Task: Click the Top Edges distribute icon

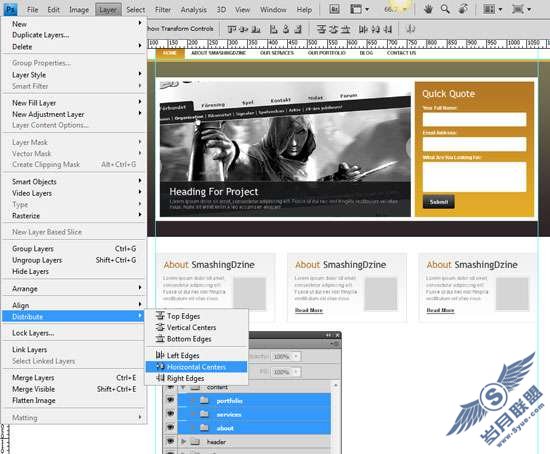Action: pos(160,316)
